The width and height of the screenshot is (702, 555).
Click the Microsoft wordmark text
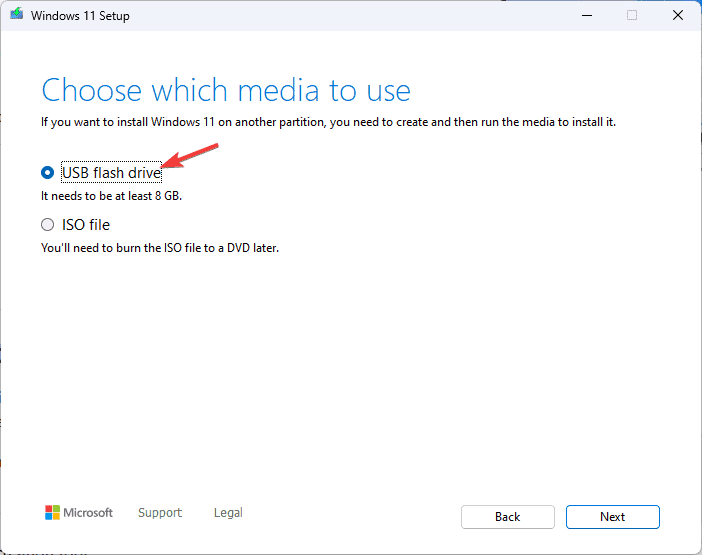coord(88,512)
